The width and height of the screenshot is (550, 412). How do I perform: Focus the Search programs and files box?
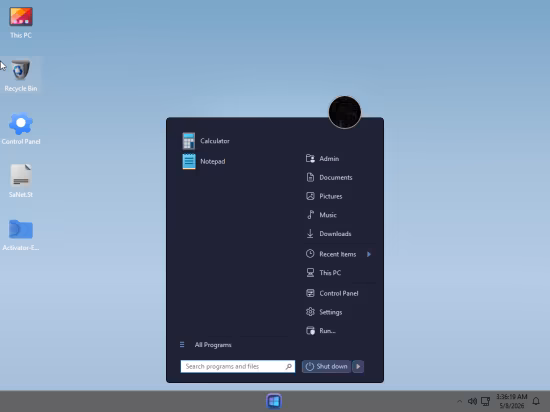tap(238, 366)
